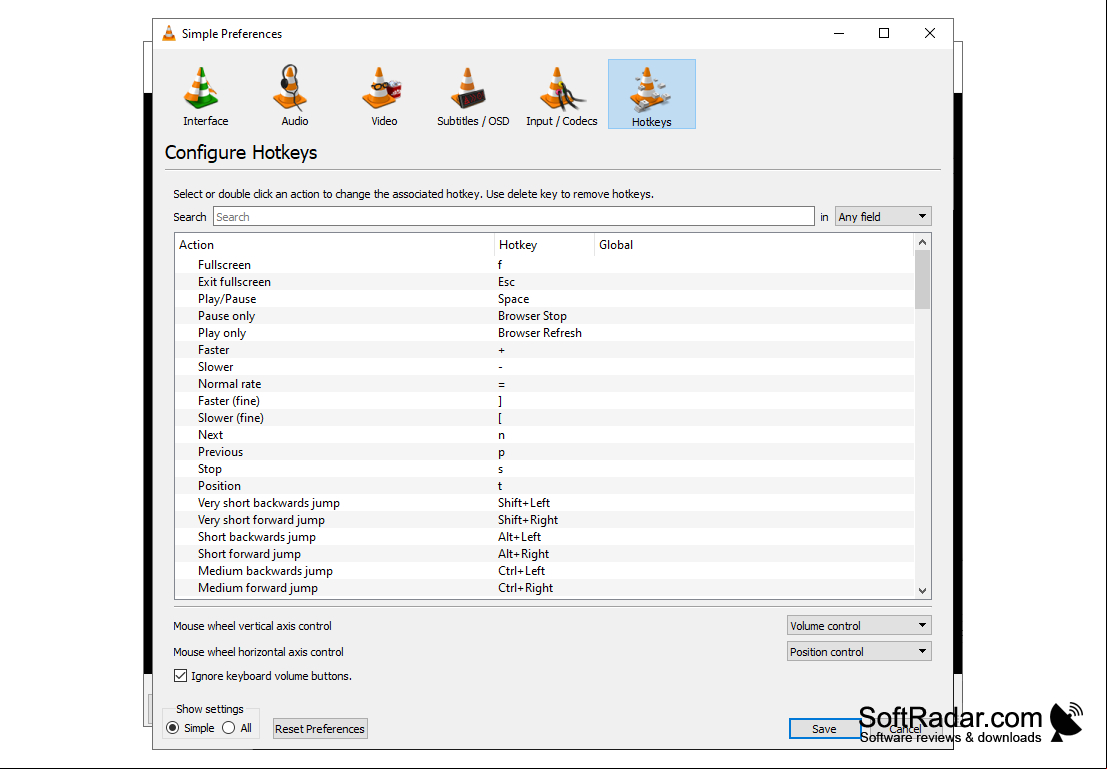Select Medium forward jump row
Image resolution: width=1107 pixels, height=769 pixels.
[x=544, y=588]
